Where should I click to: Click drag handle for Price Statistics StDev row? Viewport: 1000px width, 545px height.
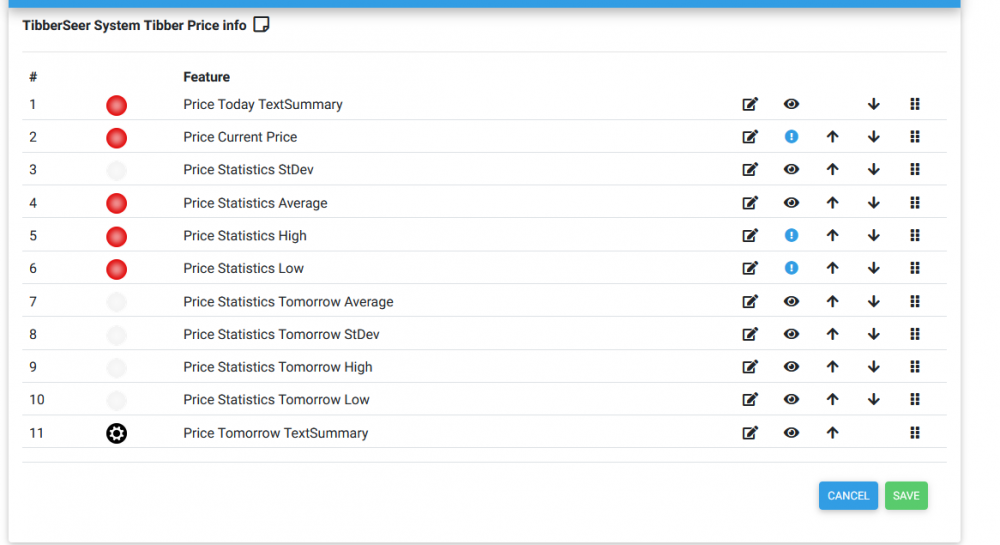coord(914,170)
